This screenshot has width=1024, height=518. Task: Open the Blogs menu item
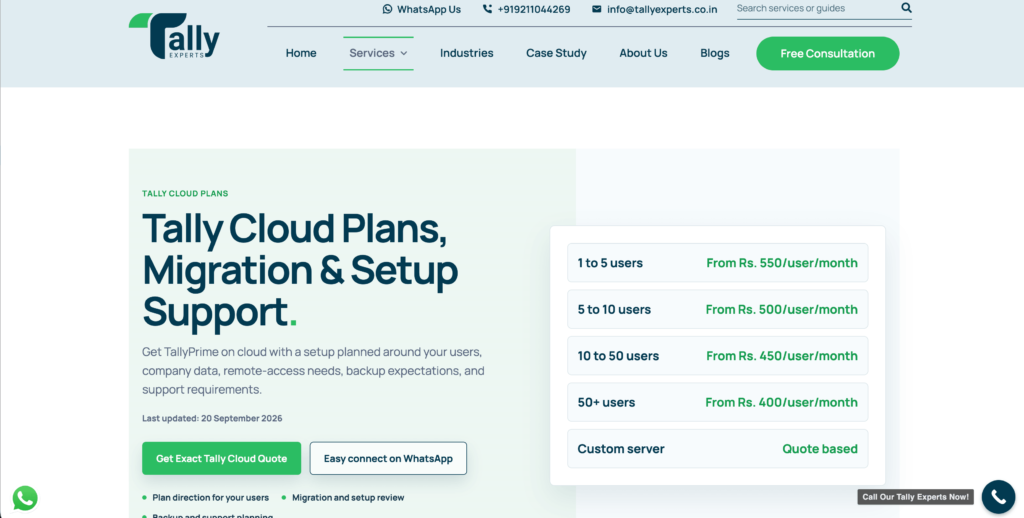714,54
